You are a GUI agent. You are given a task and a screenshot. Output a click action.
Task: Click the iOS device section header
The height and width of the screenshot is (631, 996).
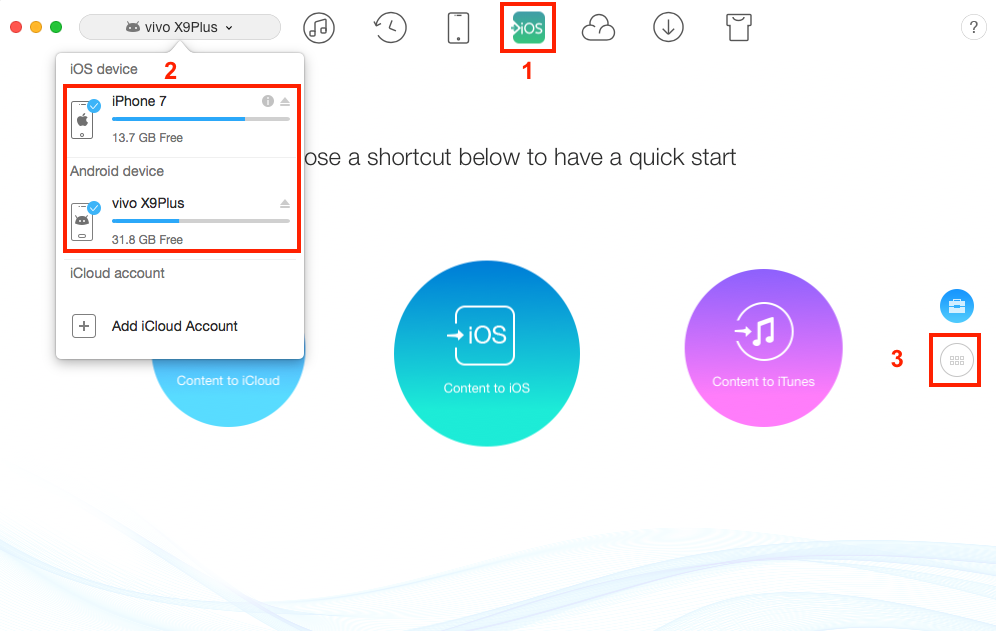(104, 69)
